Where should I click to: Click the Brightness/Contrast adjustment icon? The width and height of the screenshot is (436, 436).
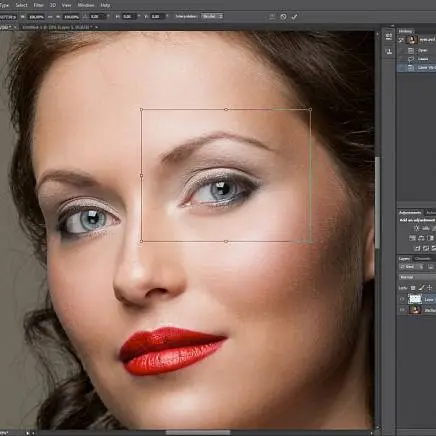(417, 228)
